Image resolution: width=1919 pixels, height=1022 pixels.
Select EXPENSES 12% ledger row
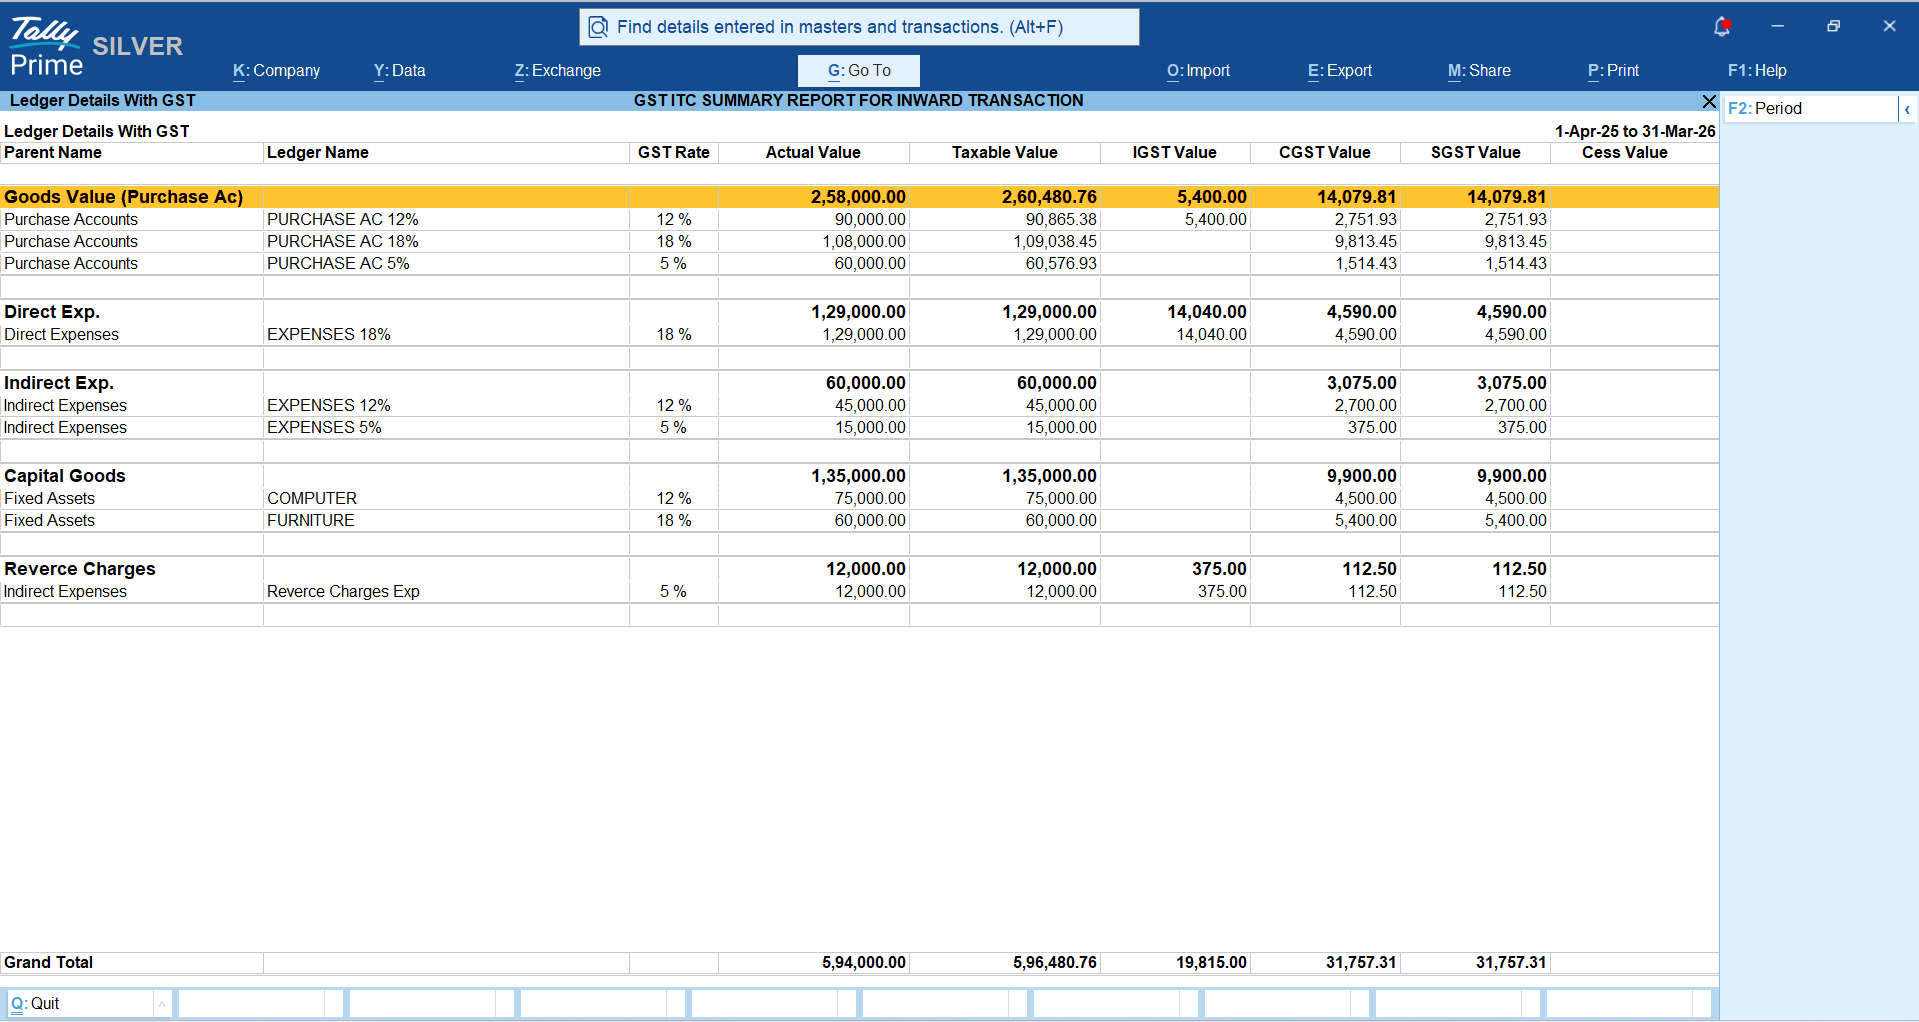(x=859, y=406)
